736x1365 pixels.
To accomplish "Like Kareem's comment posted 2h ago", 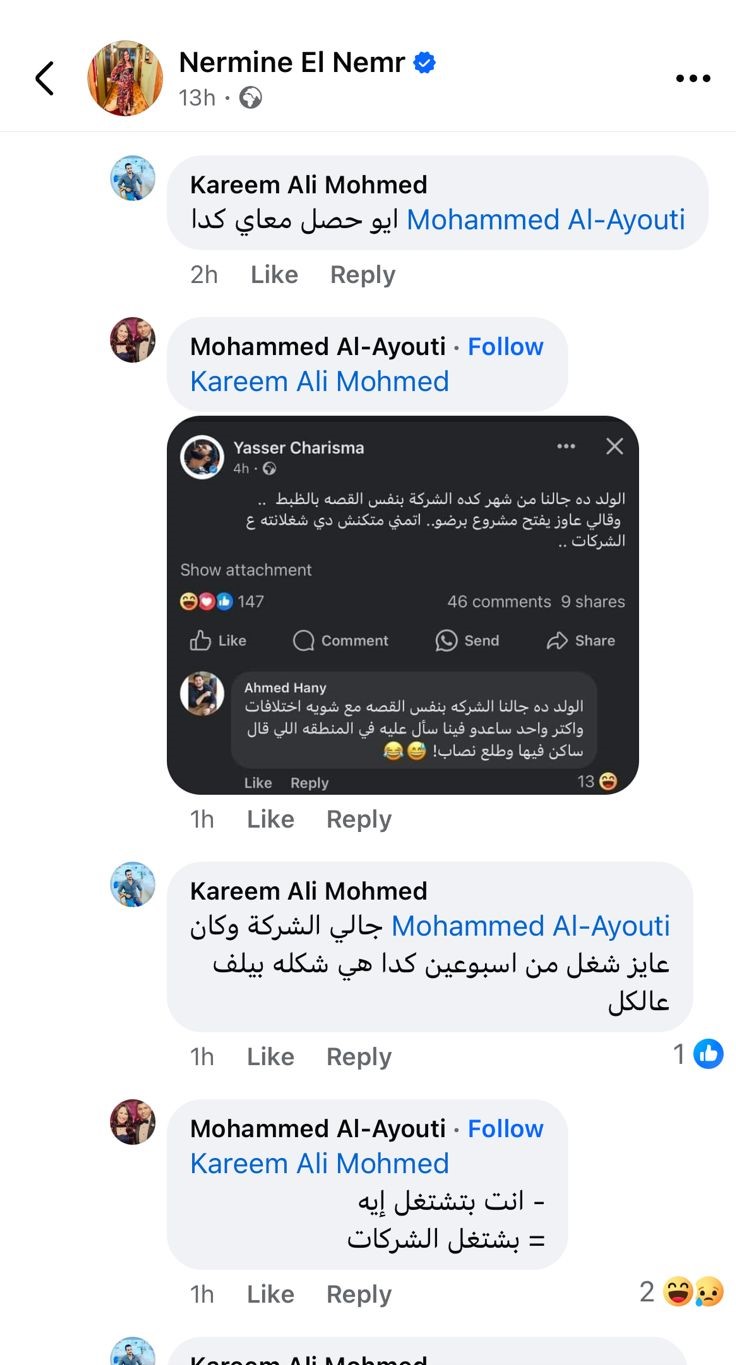I will [274, 275].
